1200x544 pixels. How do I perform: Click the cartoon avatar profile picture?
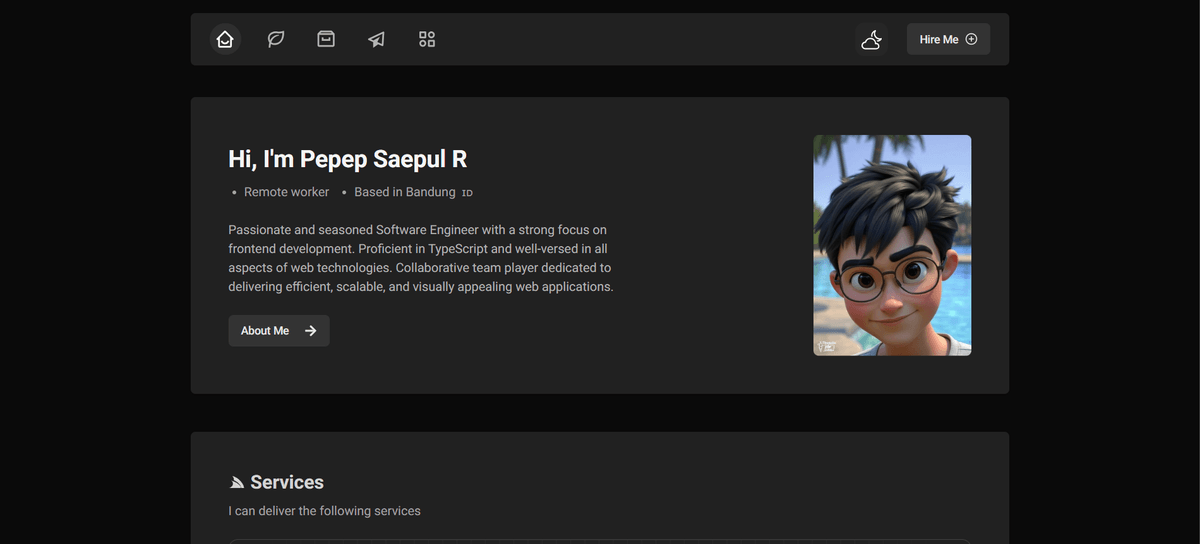(x=892, y=245)
